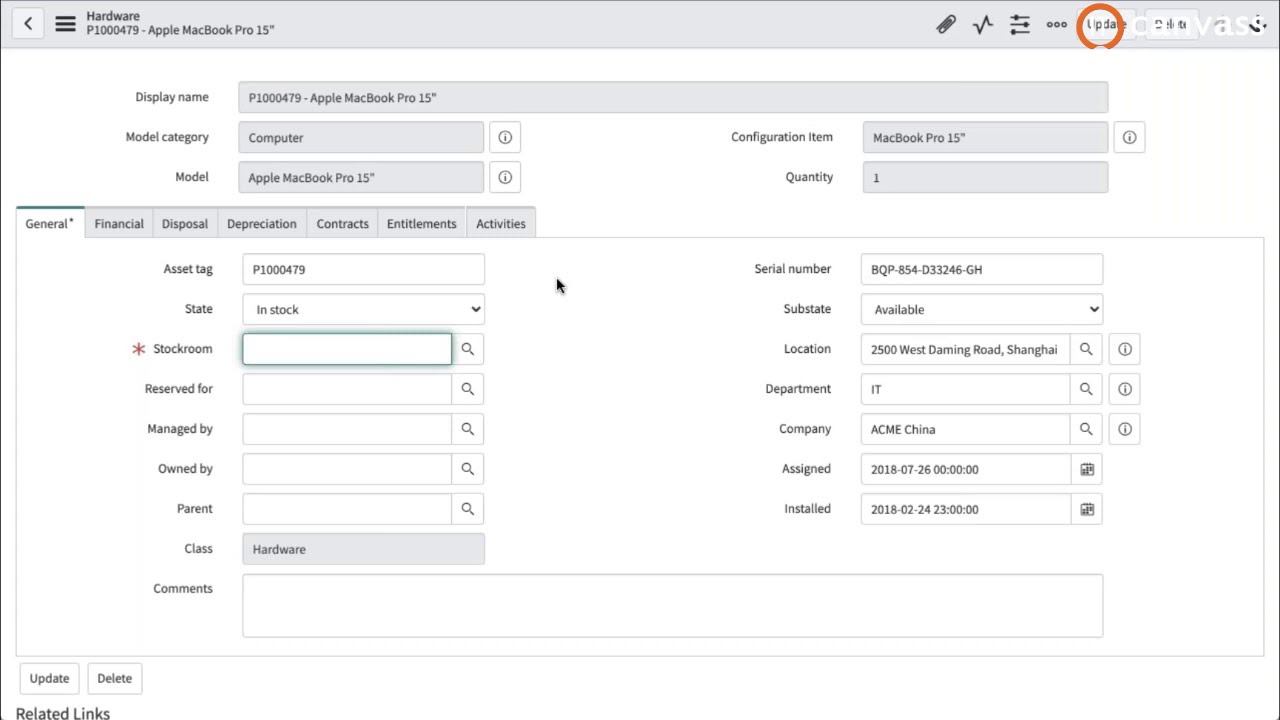Image resolution: width=1280 pixels, height=720 pixels.
Task: Open the calendar picker for Installed date
Action: [1086, 509]
